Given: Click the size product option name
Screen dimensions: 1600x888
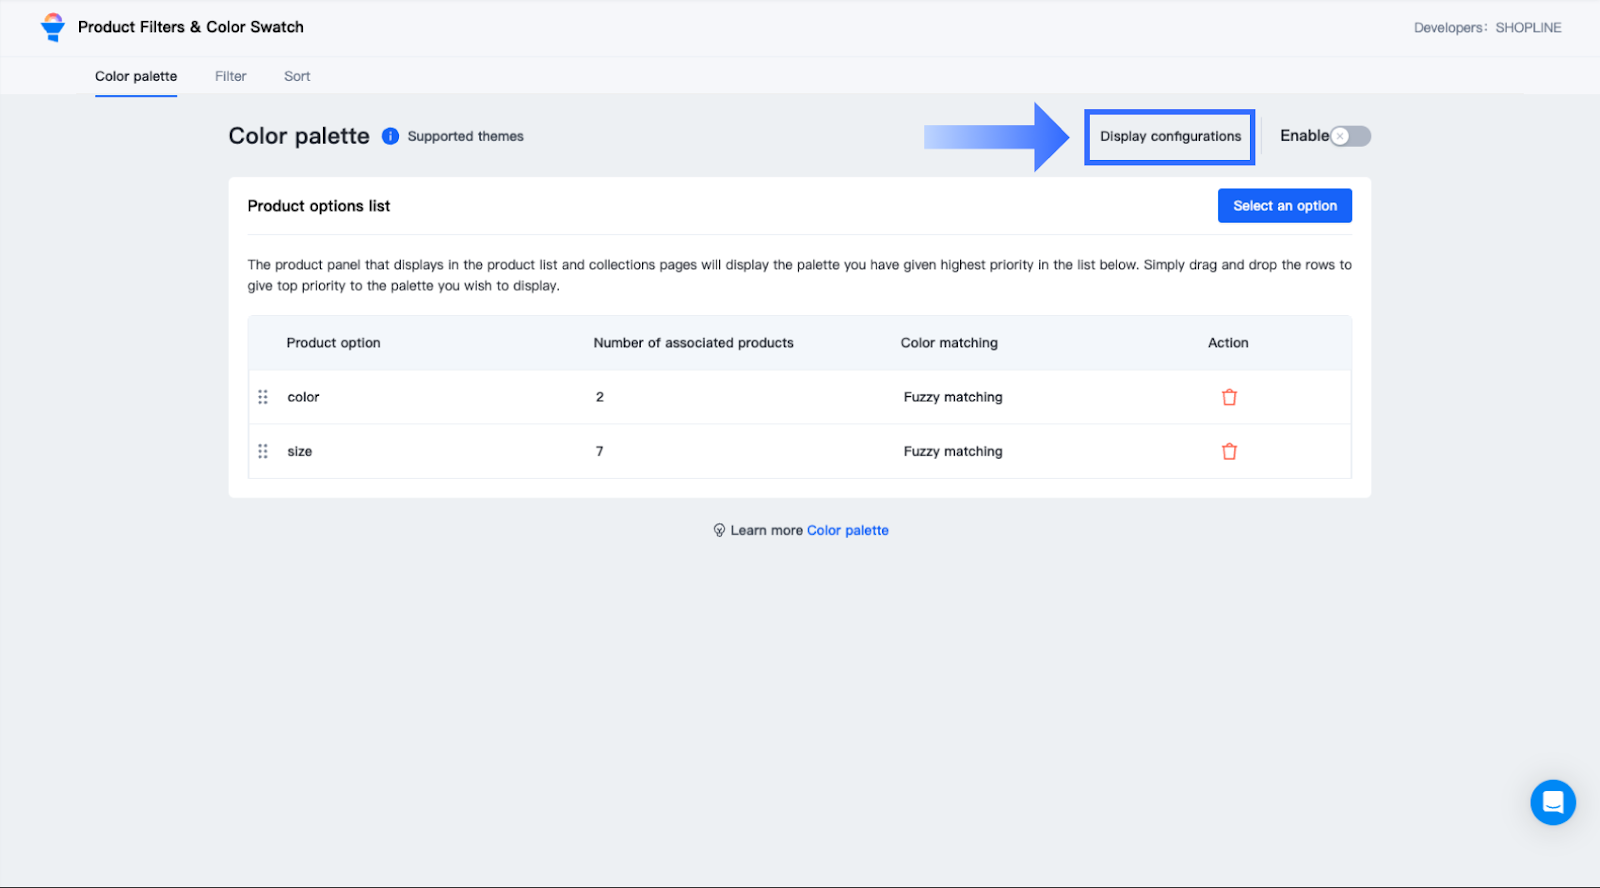Looking at the screenshot, I should 300,451.
